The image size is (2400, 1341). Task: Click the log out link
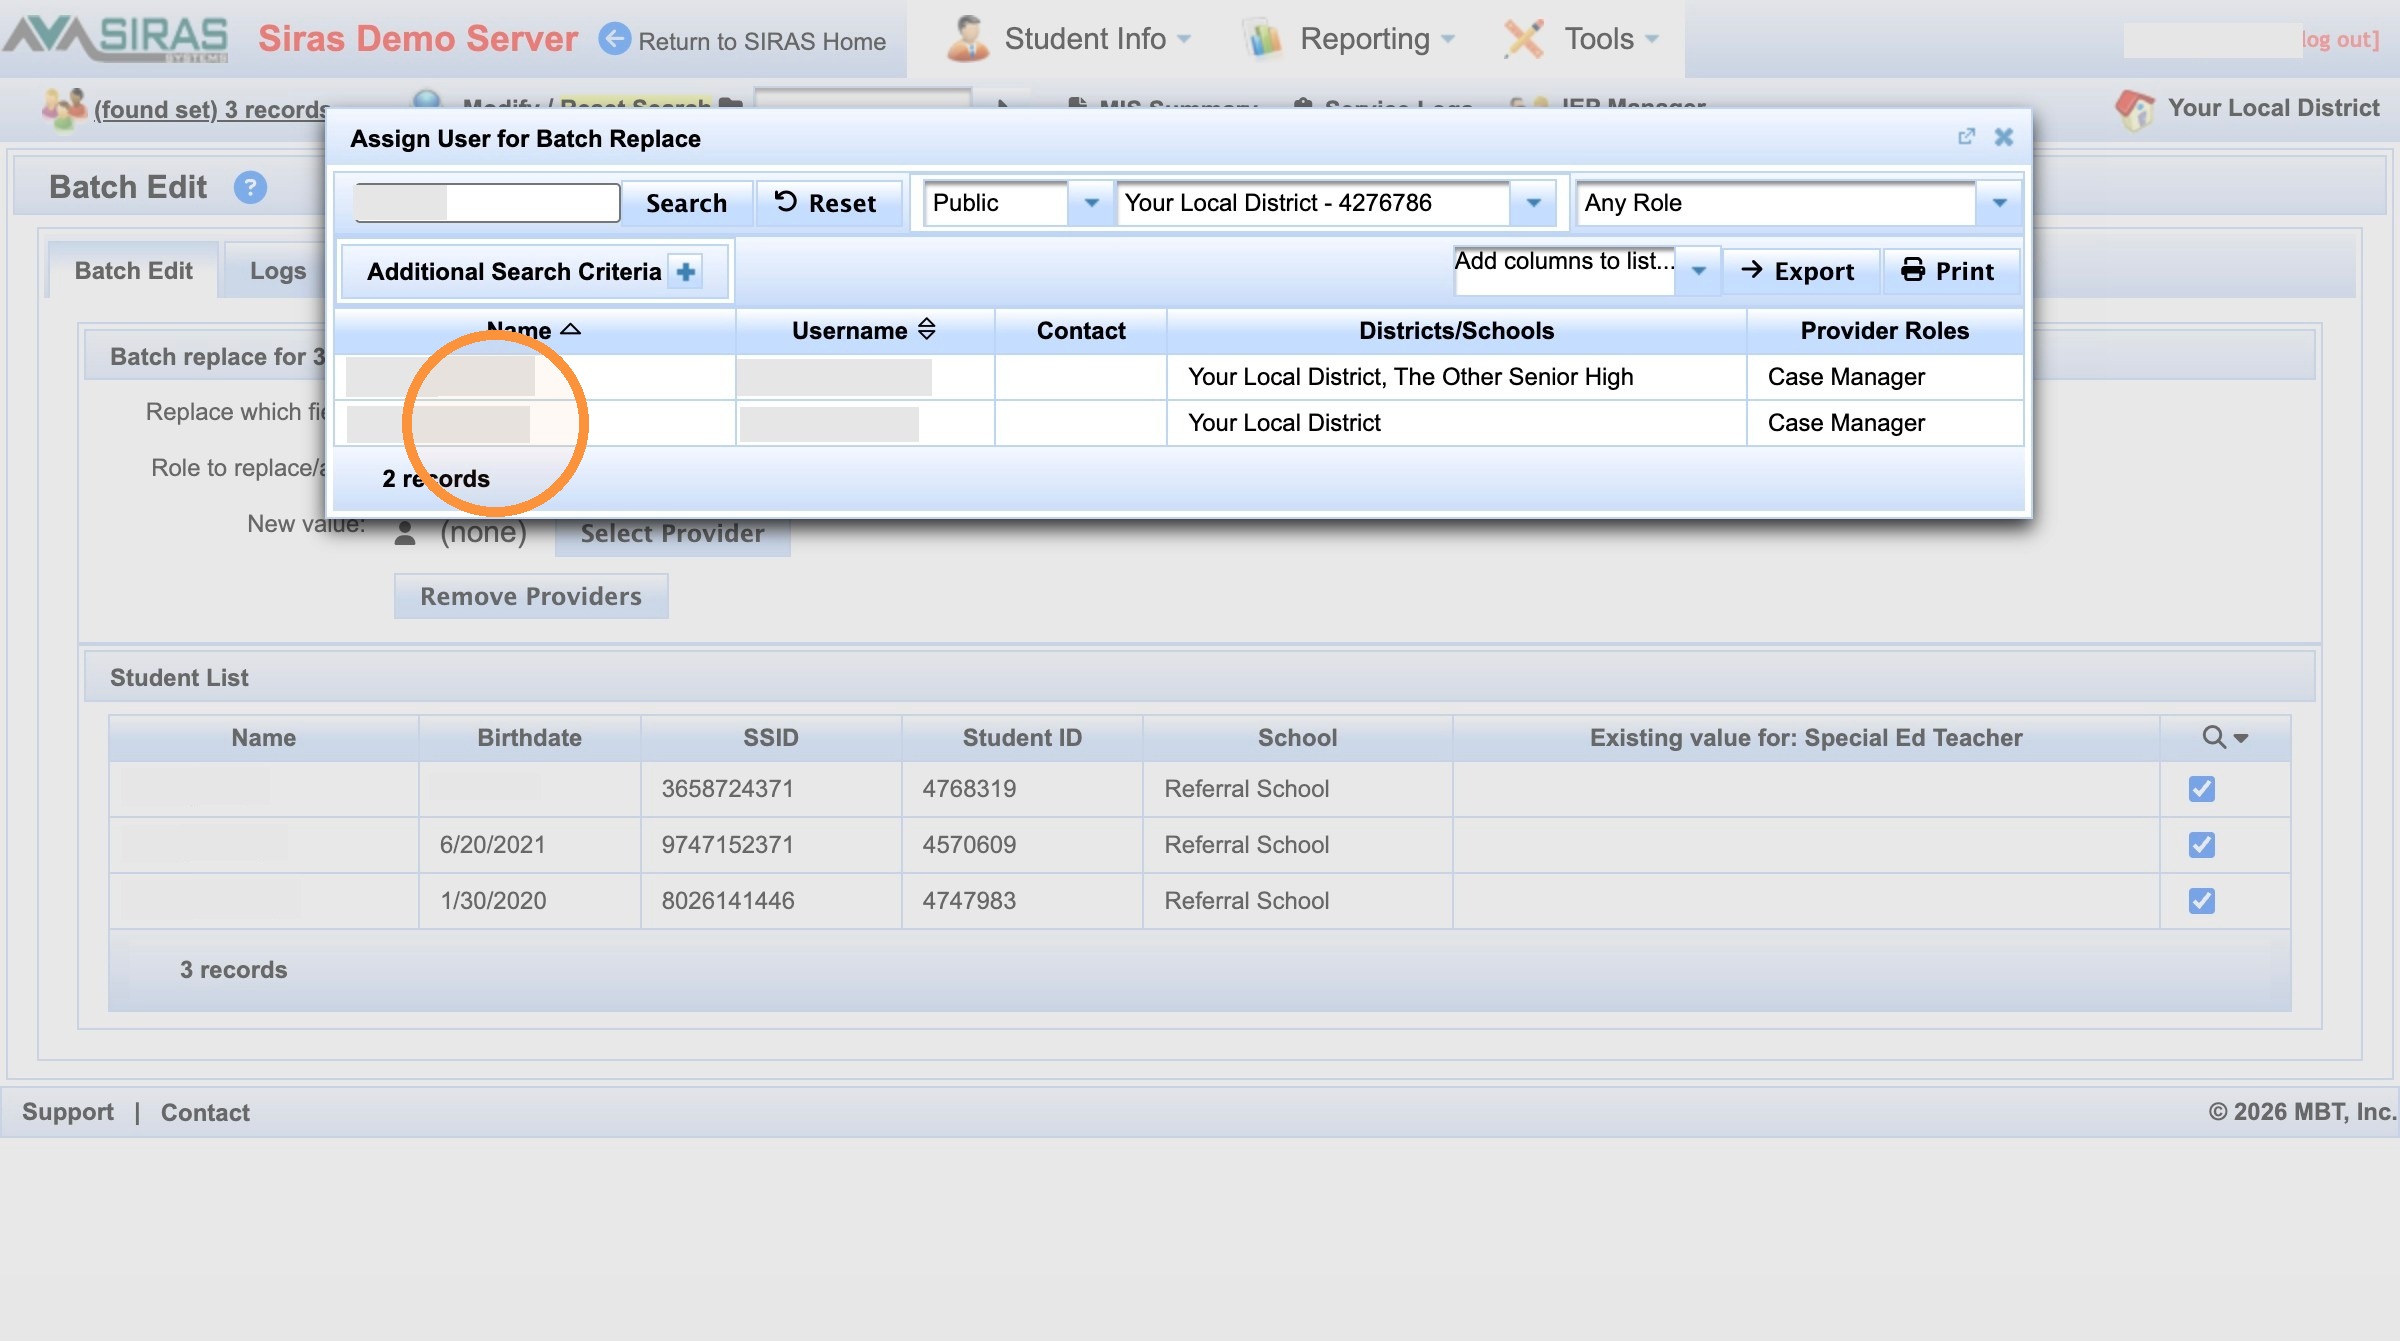(2340, 39)
